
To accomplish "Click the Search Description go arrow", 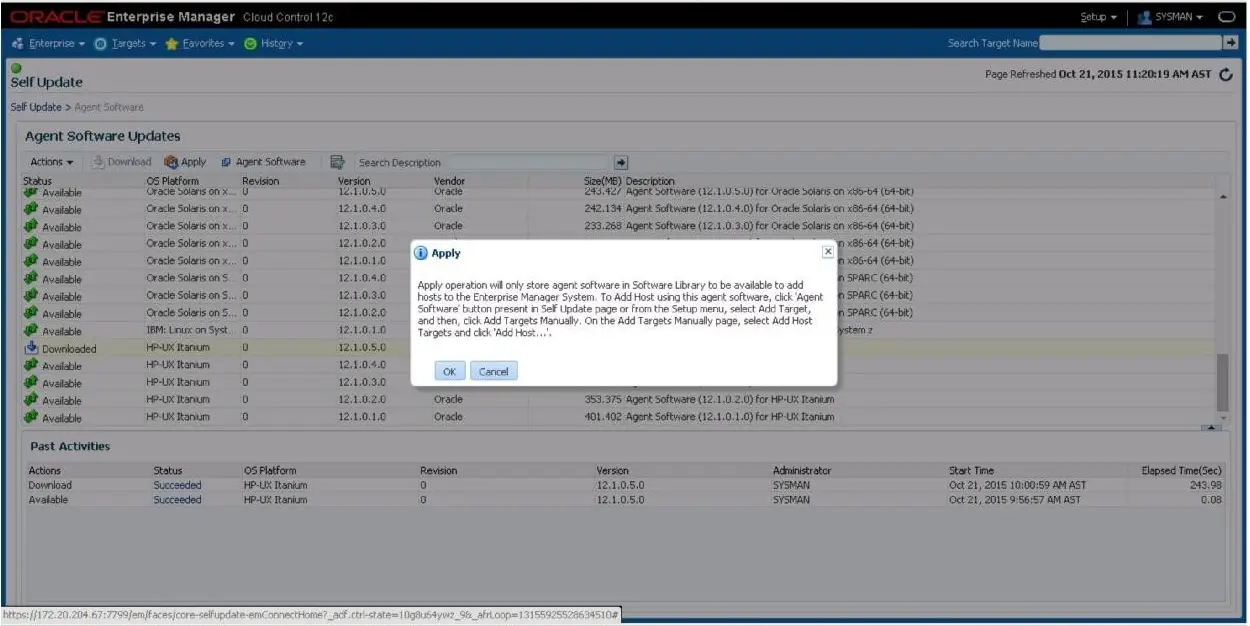I will click(x=620, y=162).
